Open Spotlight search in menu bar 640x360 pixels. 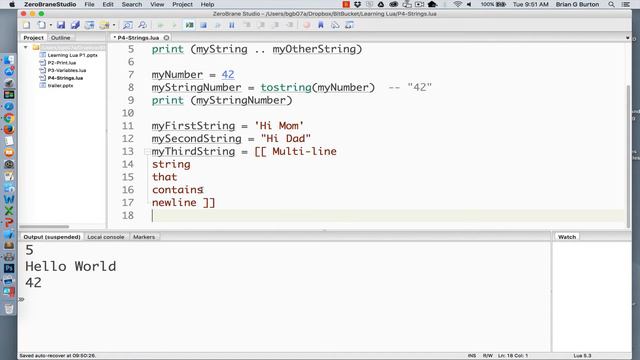coord(611,4)
